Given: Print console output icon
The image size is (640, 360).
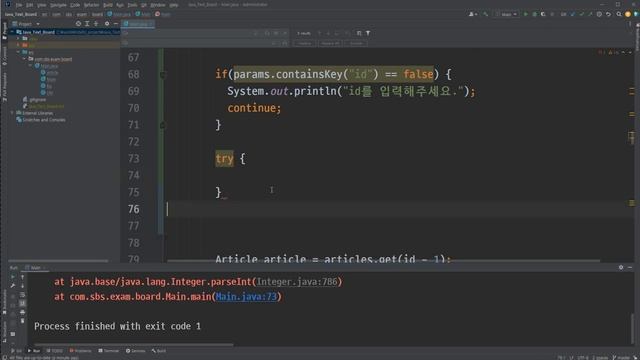Looking at the screenshot, I should [22, 312].
